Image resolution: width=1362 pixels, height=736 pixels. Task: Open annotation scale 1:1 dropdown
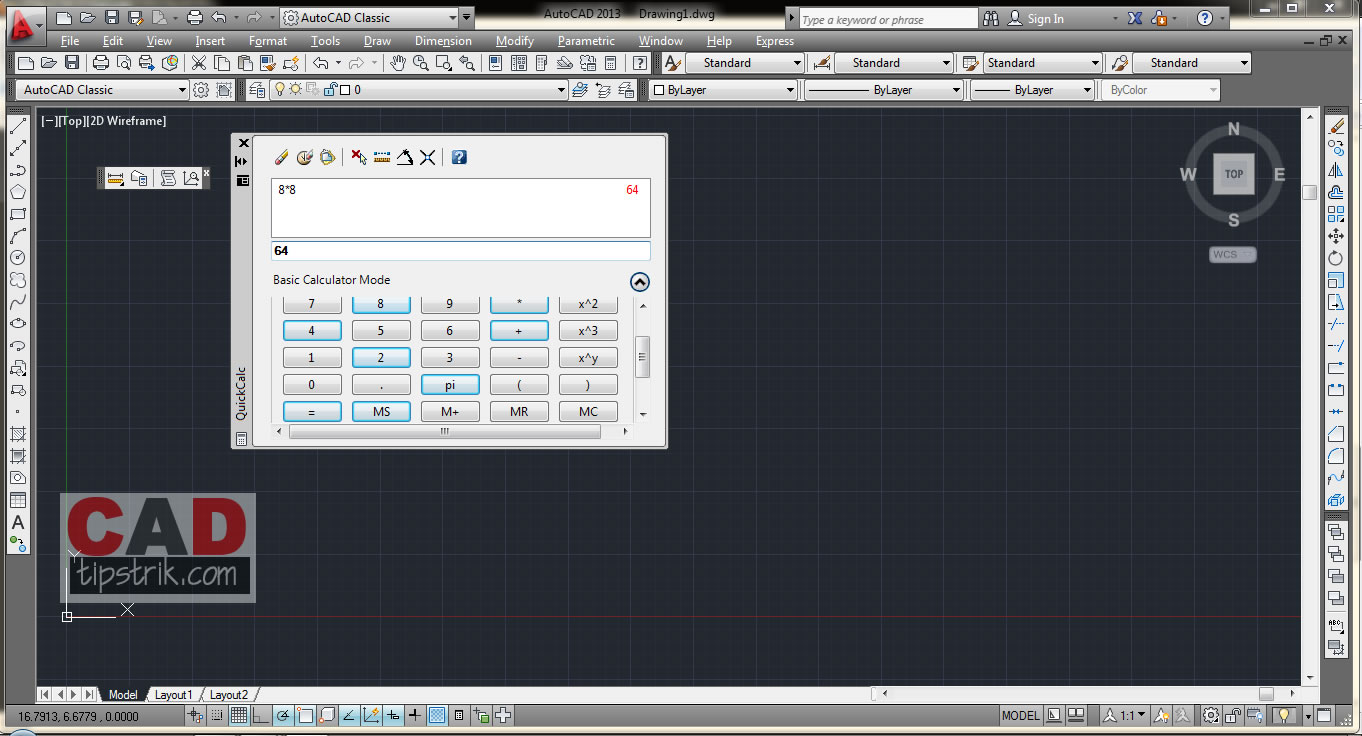1126,716
